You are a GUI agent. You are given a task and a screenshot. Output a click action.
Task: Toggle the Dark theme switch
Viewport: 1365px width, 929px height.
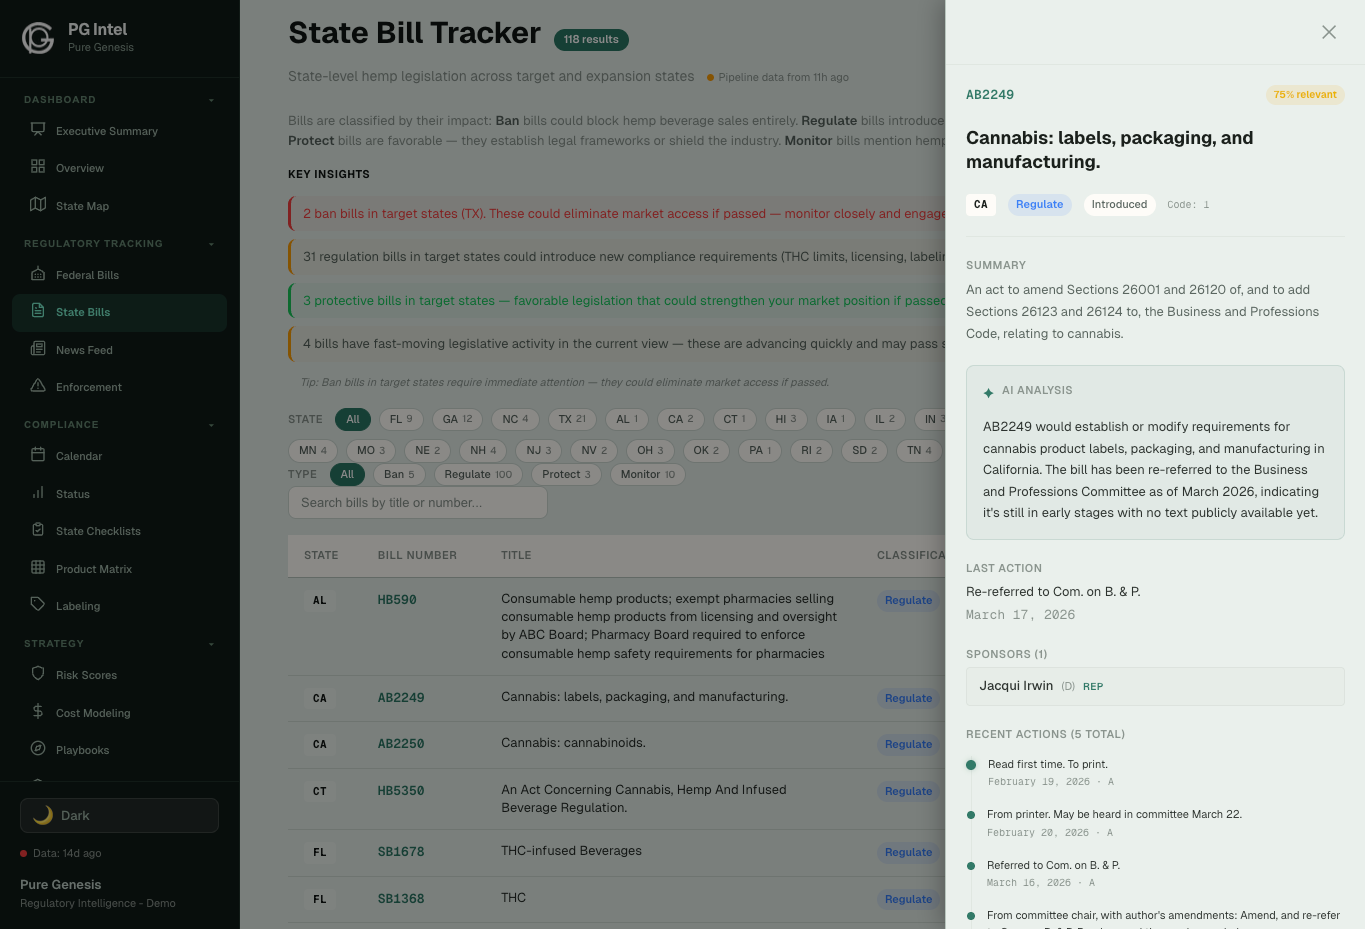point(119,815)
